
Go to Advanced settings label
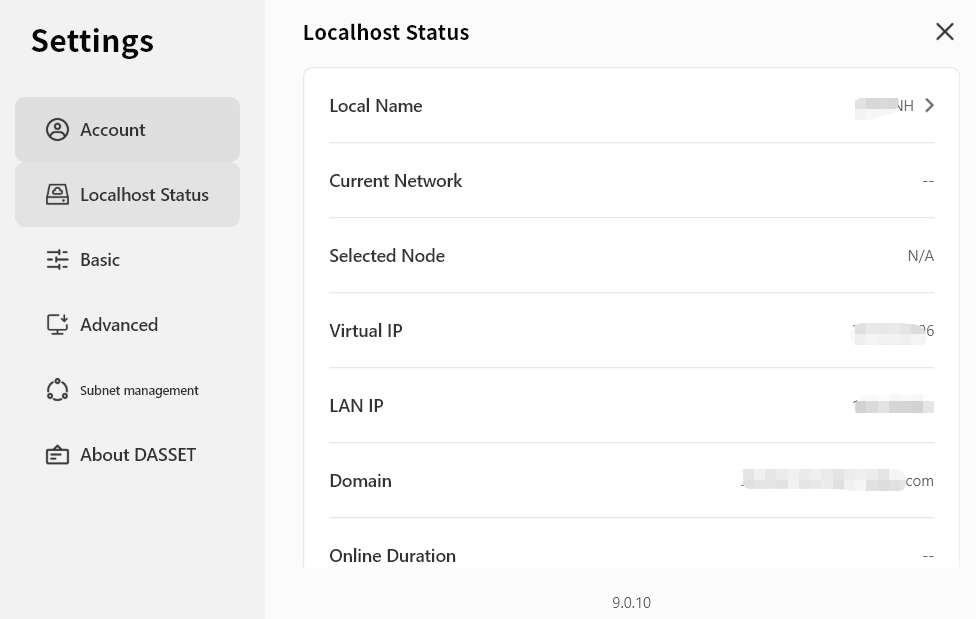point(119,325)
